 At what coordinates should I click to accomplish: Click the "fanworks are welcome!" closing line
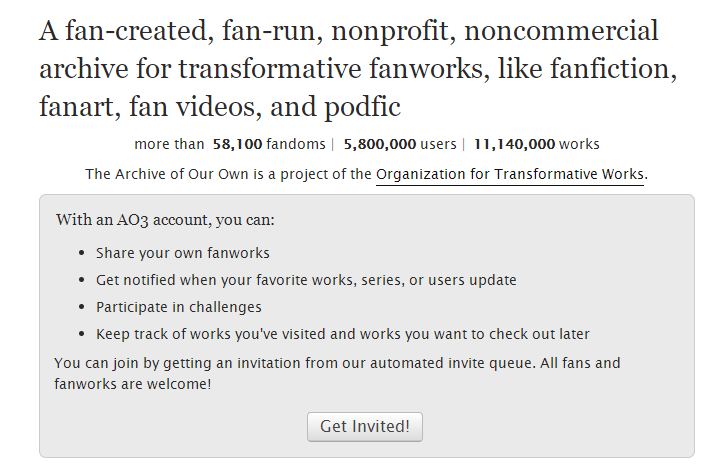tap(132, 383)
